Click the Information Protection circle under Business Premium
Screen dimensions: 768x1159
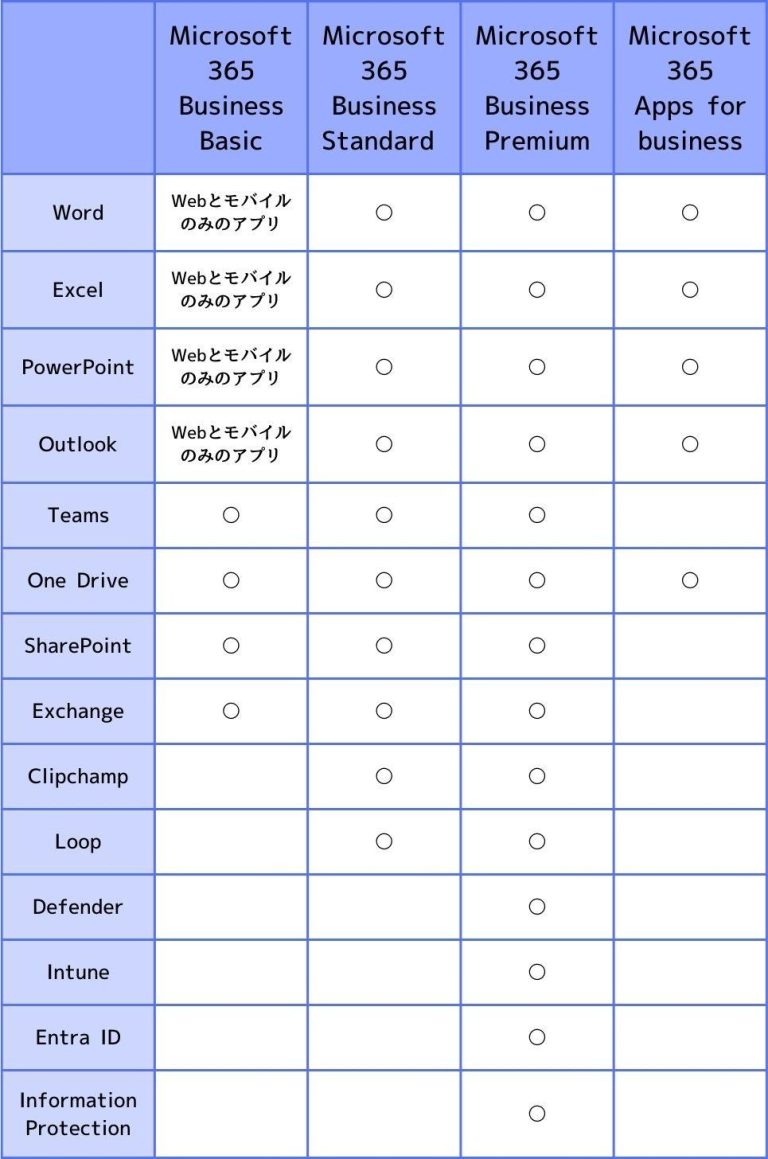(537, 1114)
